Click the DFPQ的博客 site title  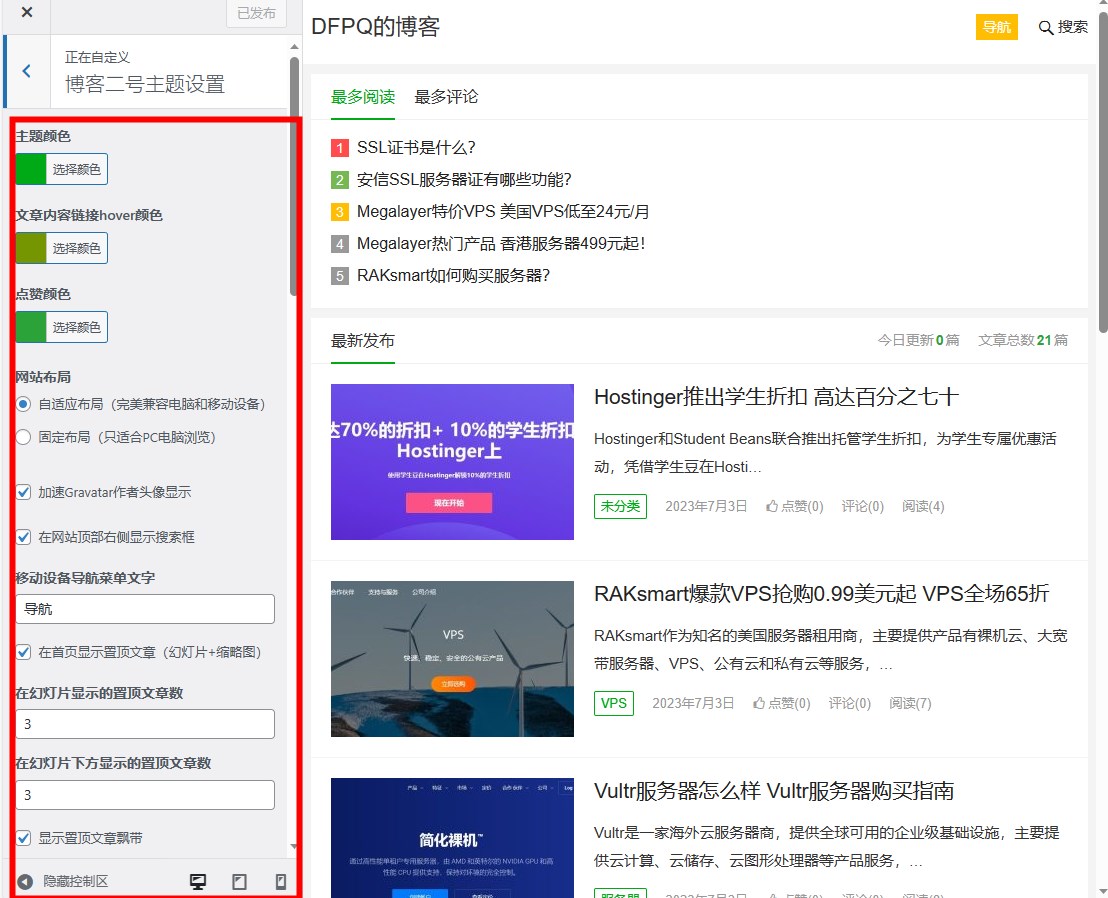[x=375, y=27]
